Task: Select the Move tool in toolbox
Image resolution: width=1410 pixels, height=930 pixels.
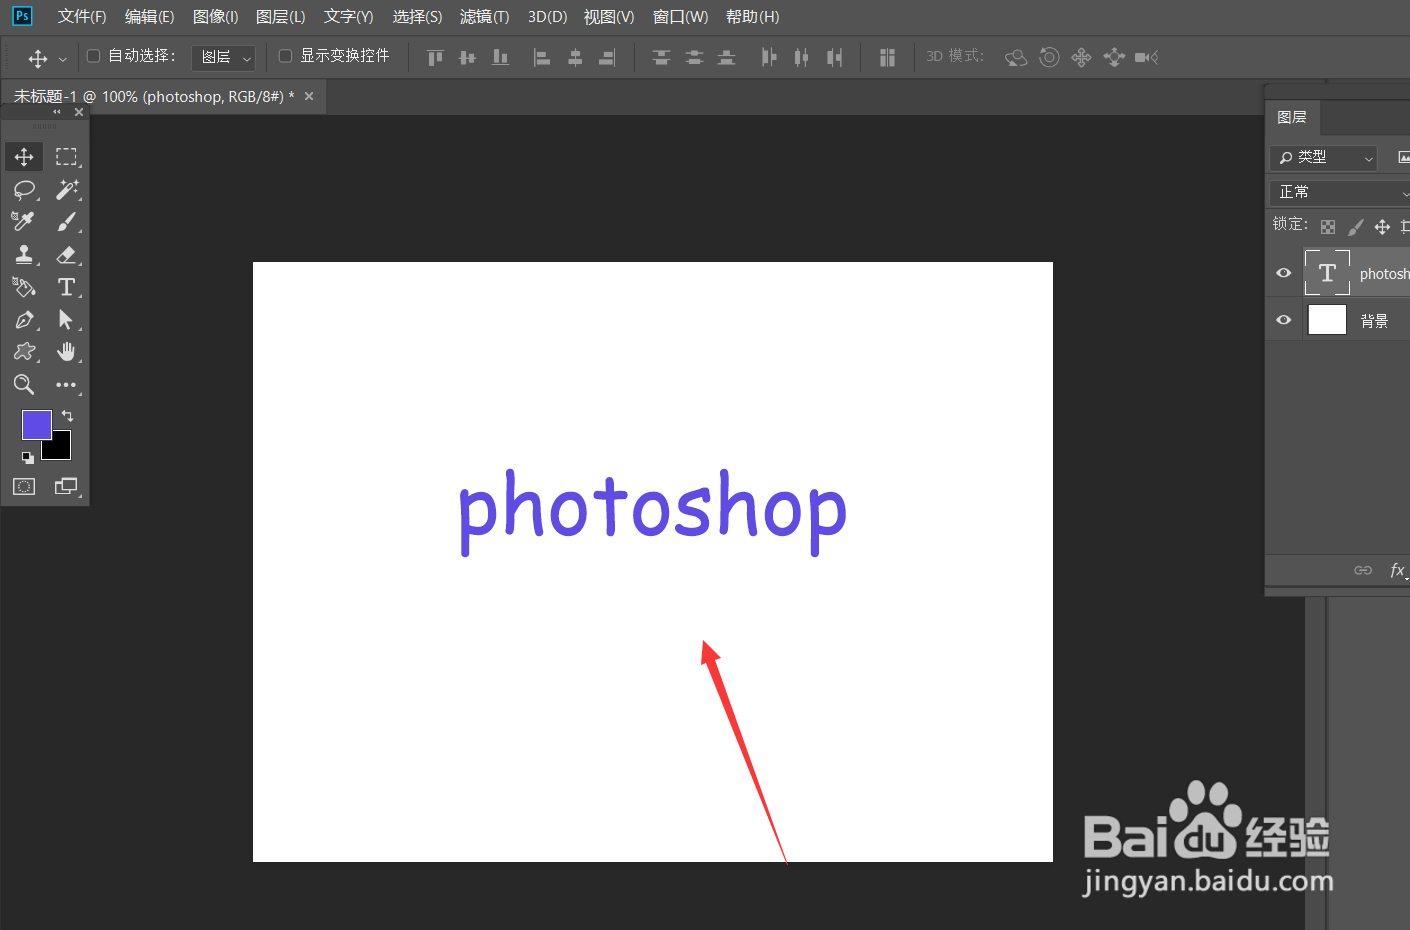Action: click(x=24, y=157)
